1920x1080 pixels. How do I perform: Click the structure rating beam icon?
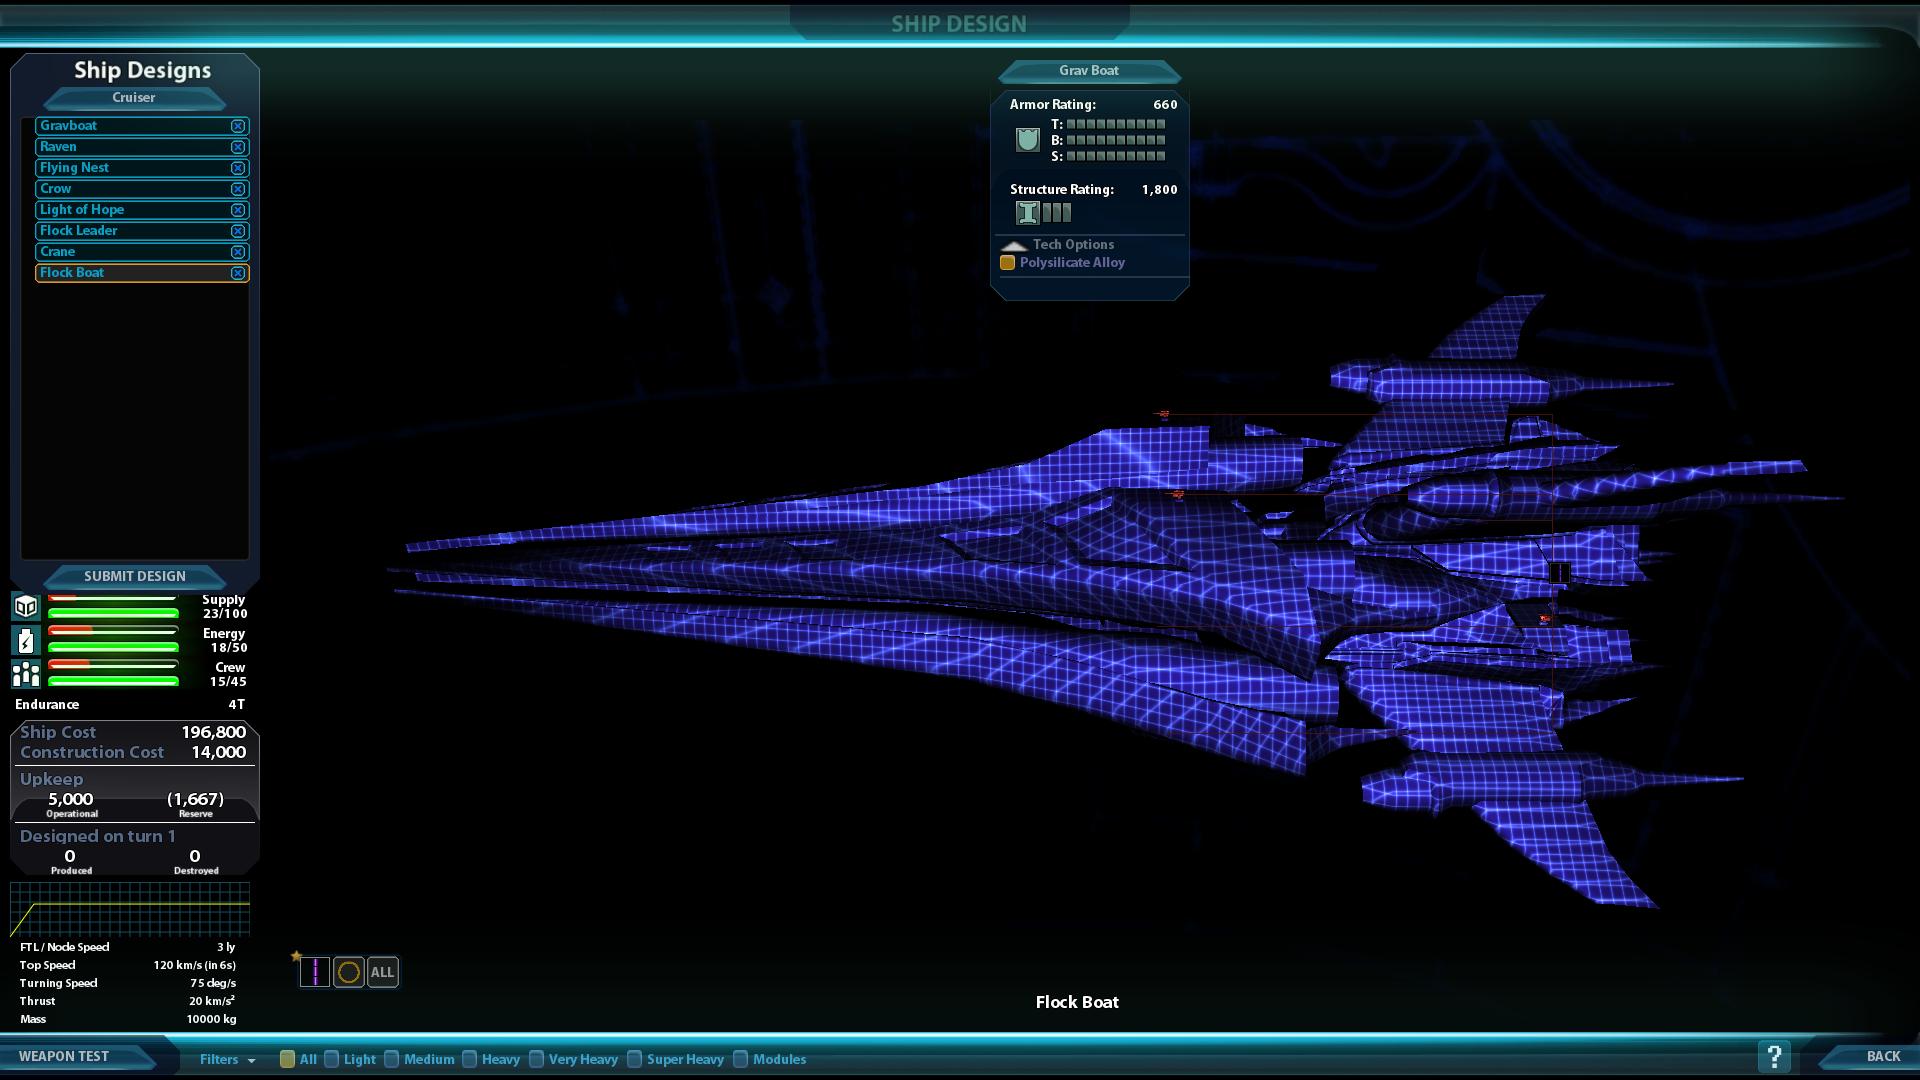coord(1027,213)
